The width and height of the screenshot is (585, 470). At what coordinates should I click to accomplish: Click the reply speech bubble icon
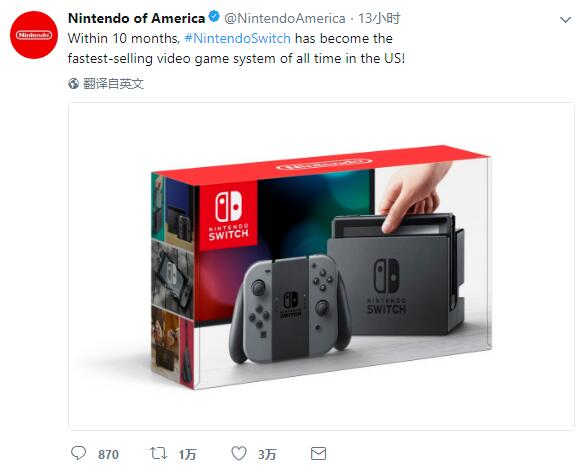pos(78,454)
